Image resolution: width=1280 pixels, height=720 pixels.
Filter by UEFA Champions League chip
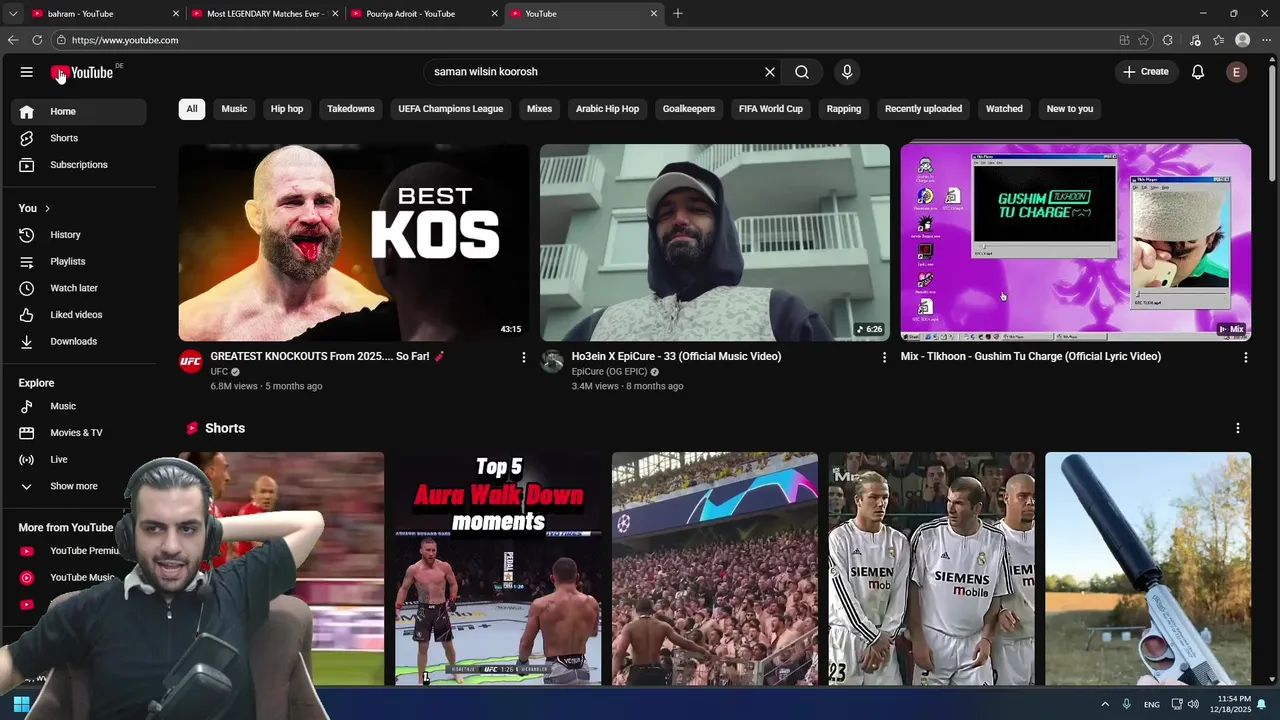[451, 109]
